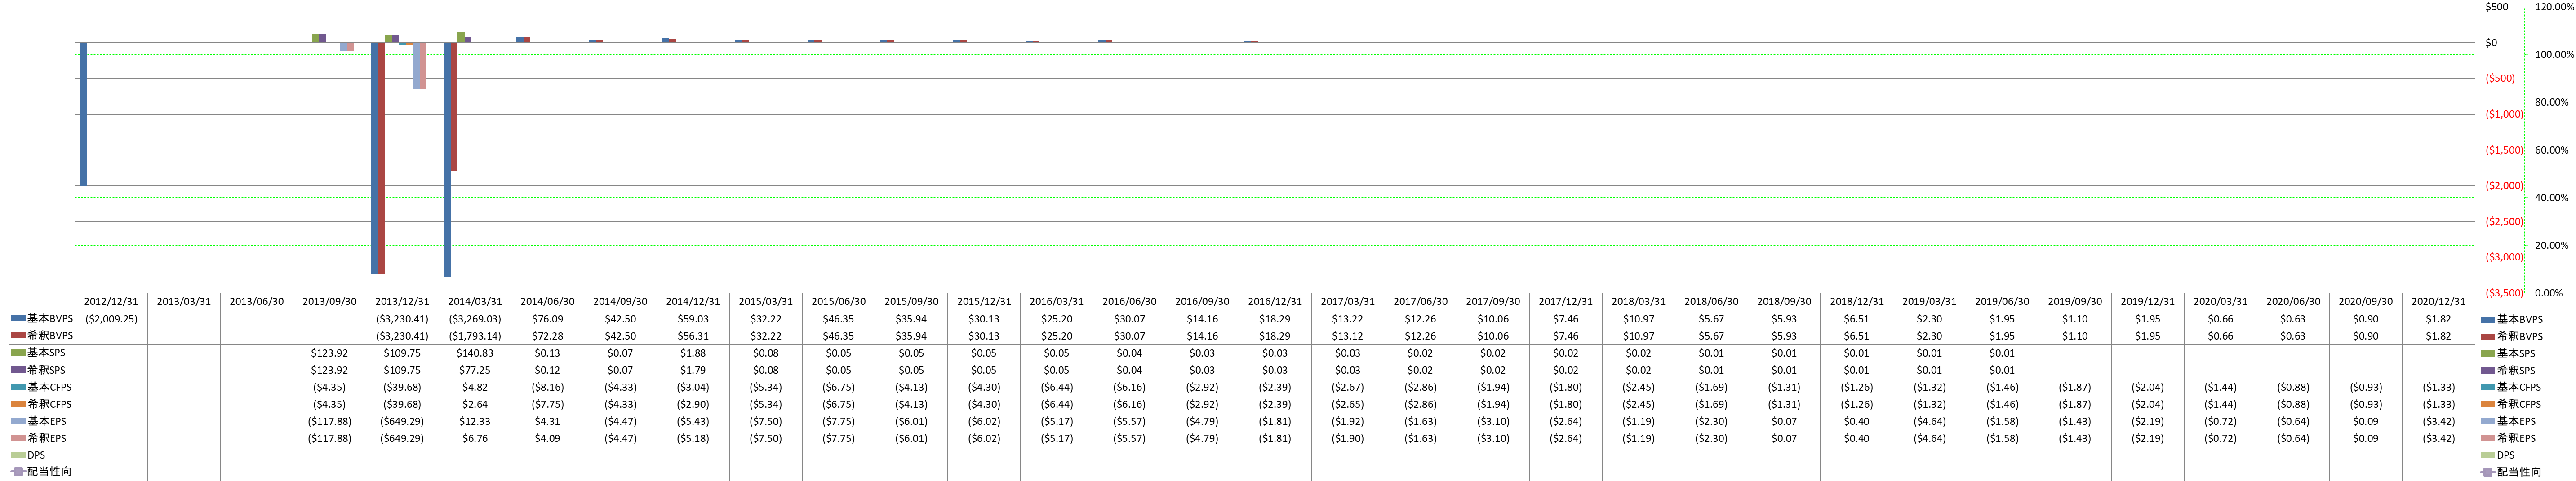Select the 基本CFPS label in the left legend
Viewport: 2576px width, 481px height.
(x=50, y=387)
